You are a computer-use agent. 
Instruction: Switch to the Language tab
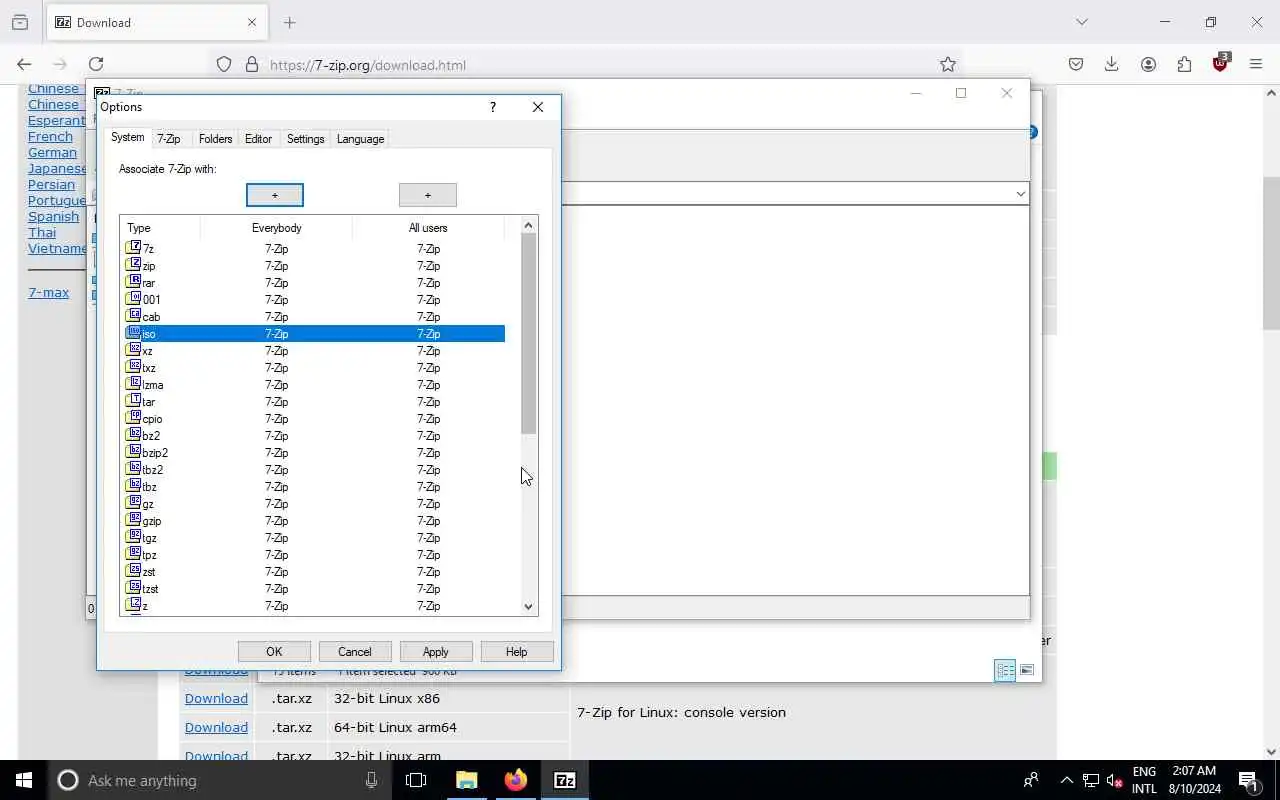point(360,139)
